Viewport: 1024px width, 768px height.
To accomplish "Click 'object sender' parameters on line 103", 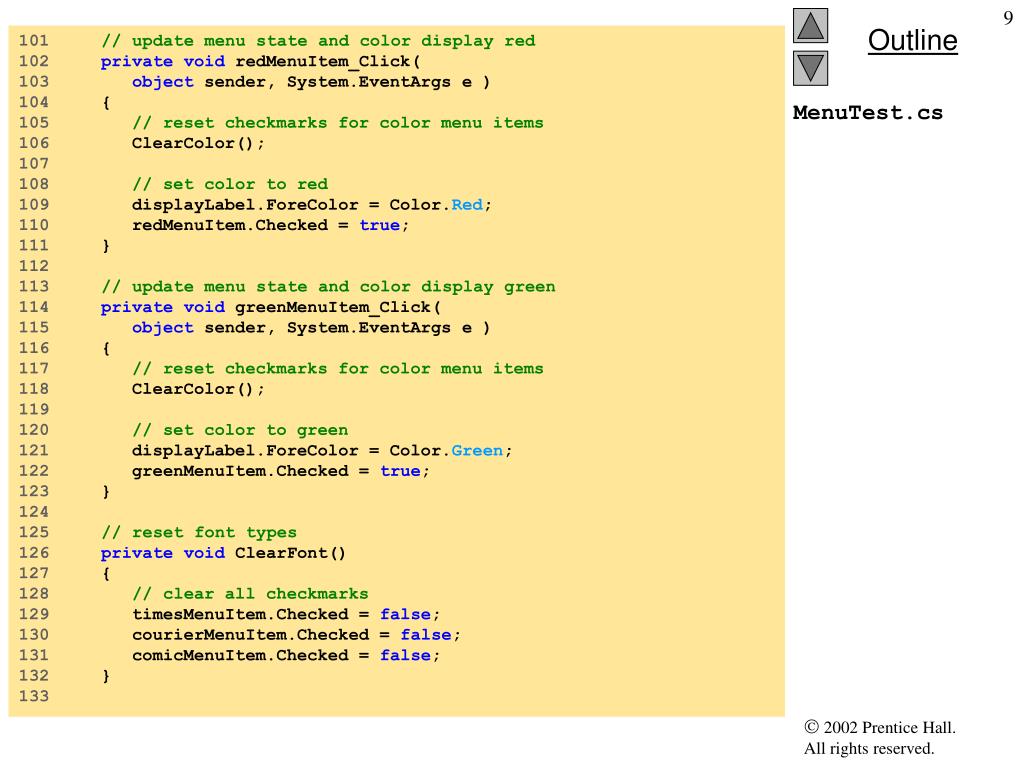I will [x=311, y=82].
